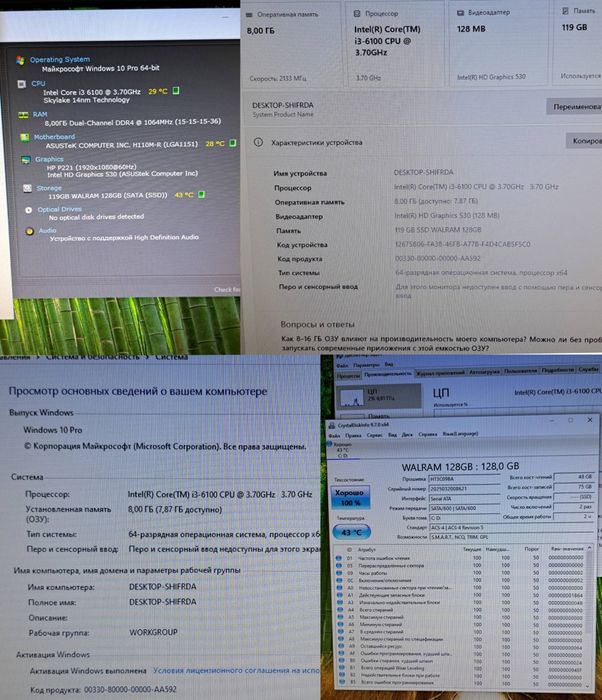Click the Optical Drives disc icon
This screenshot has width=602, height=700.
(x=29, y=210)
